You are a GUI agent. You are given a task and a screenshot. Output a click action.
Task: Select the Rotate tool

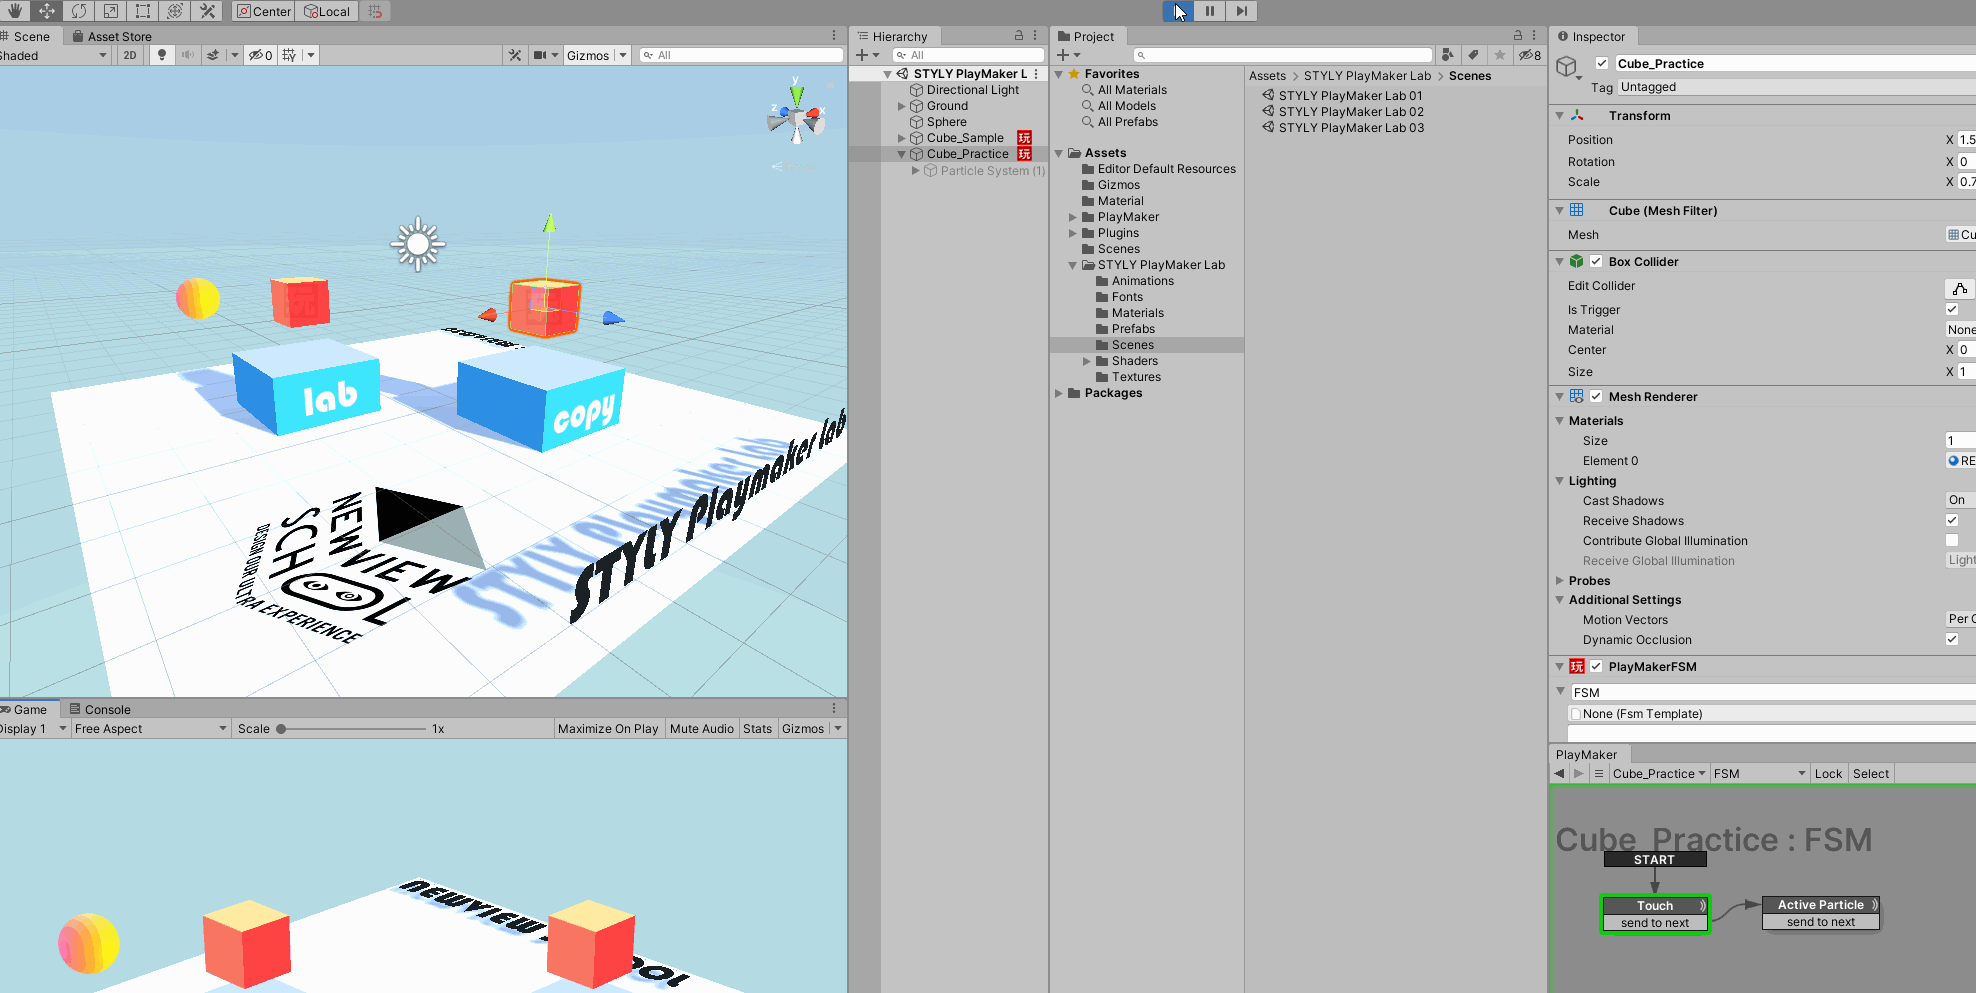click(78, 11)
